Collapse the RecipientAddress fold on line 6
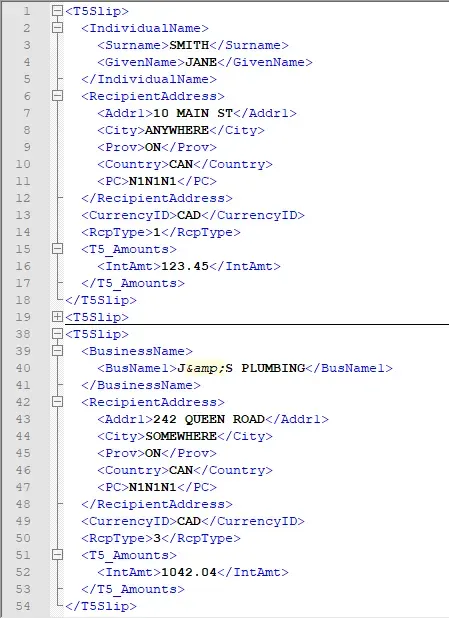Viewport: 449px width, 618px height. (x=58, y=96)
